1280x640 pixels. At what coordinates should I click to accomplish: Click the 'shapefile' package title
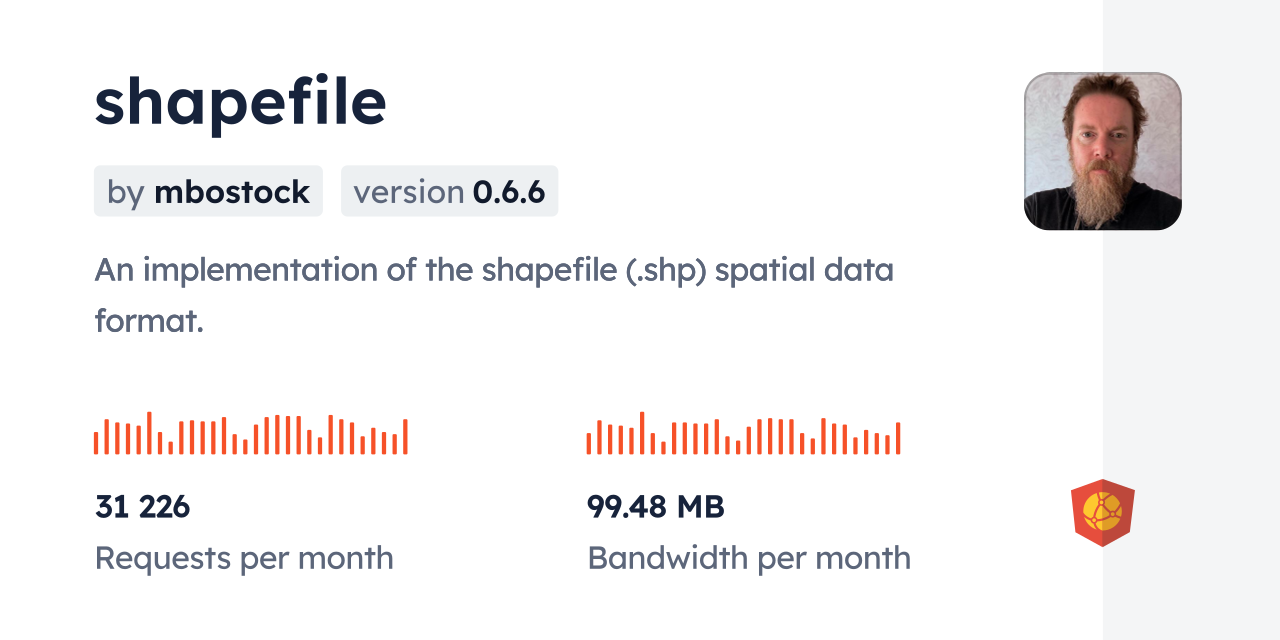pos(240,101)
